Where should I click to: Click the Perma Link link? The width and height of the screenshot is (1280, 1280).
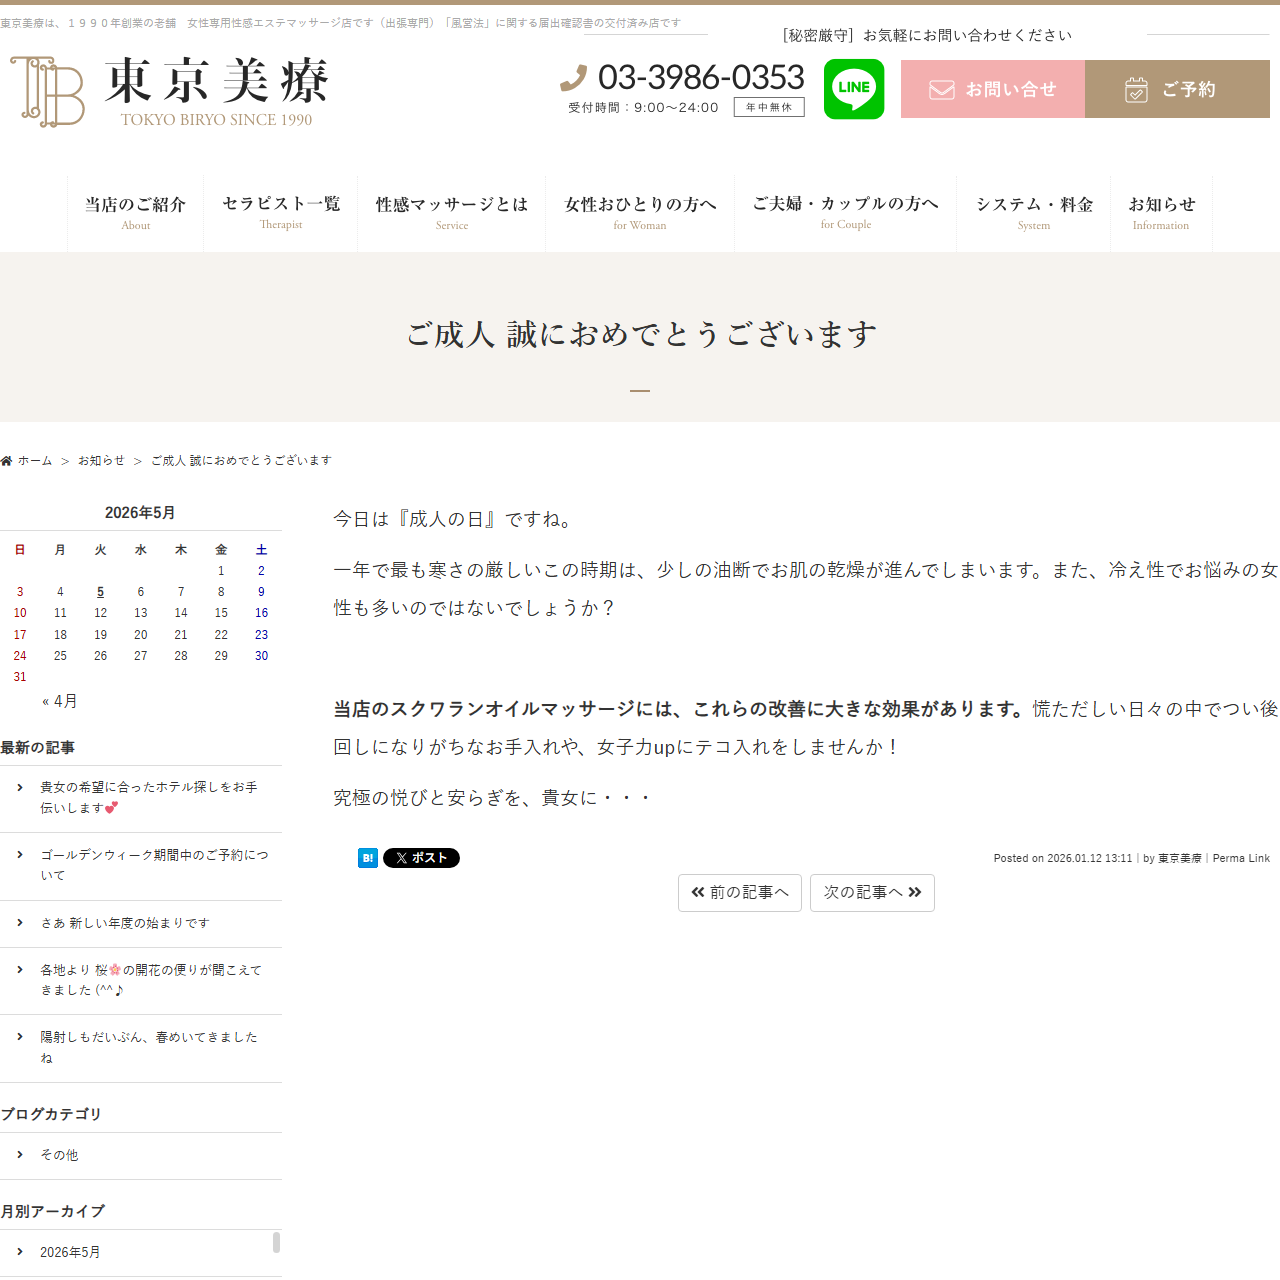pos(1241,858)
